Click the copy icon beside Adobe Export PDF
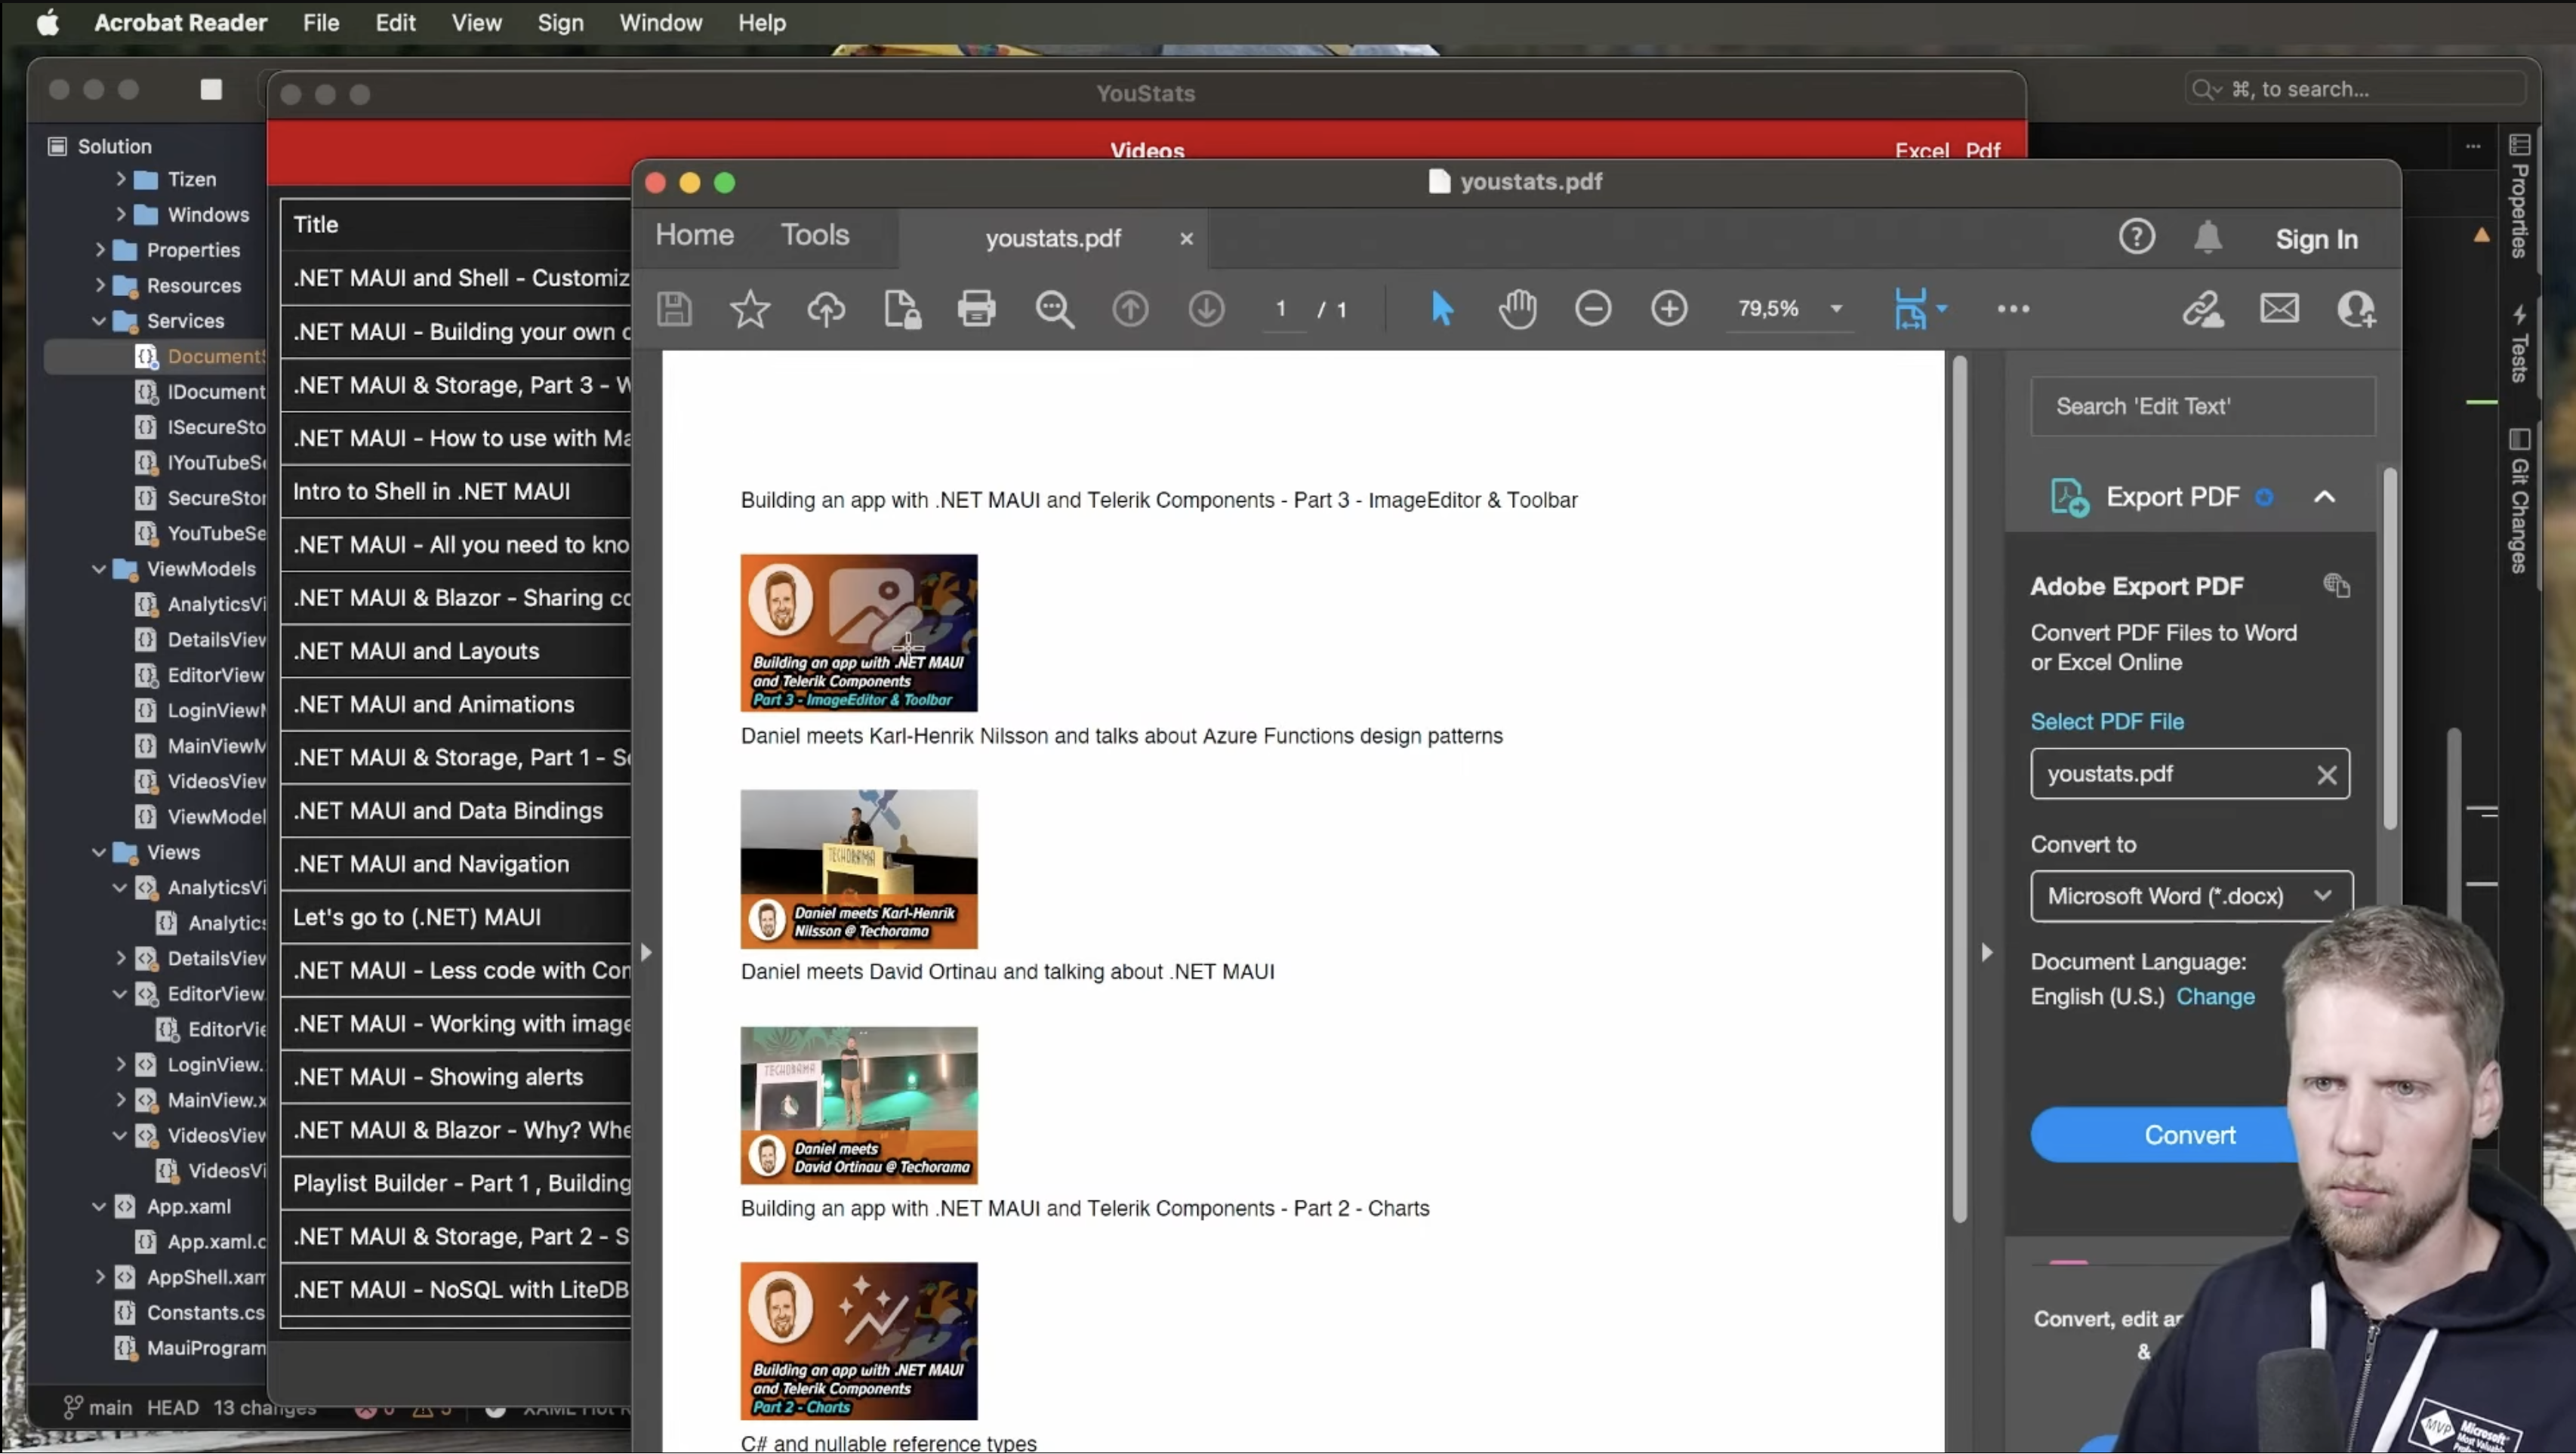Viewport: 2576px width, 1454px height. 2336,586
